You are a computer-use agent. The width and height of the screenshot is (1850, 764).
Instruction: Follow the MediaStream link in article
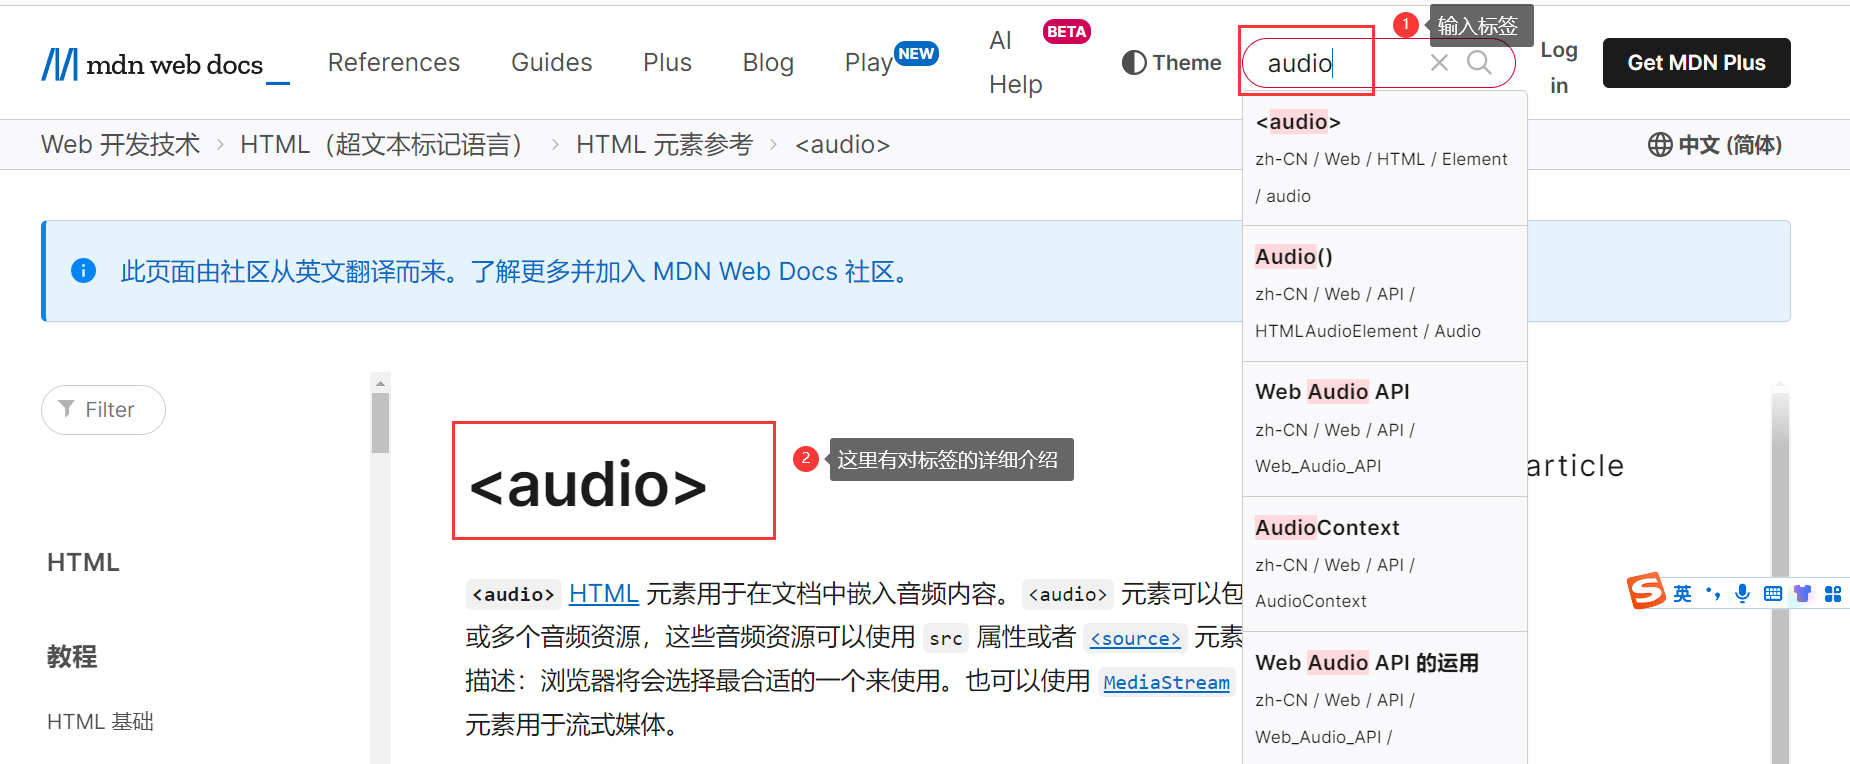coord(1166,682)
